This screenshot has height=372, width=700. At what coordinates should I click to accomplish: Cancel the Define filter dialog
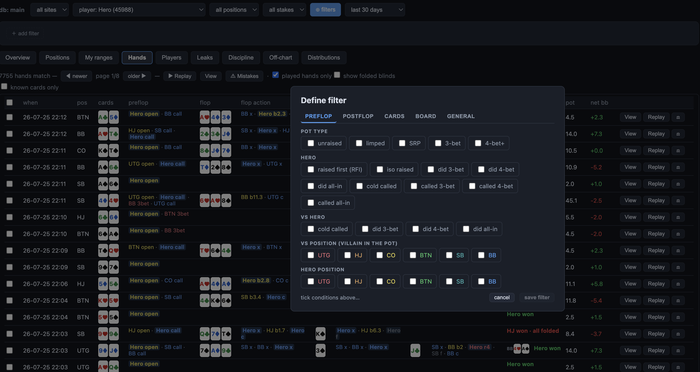pos(502,297)
